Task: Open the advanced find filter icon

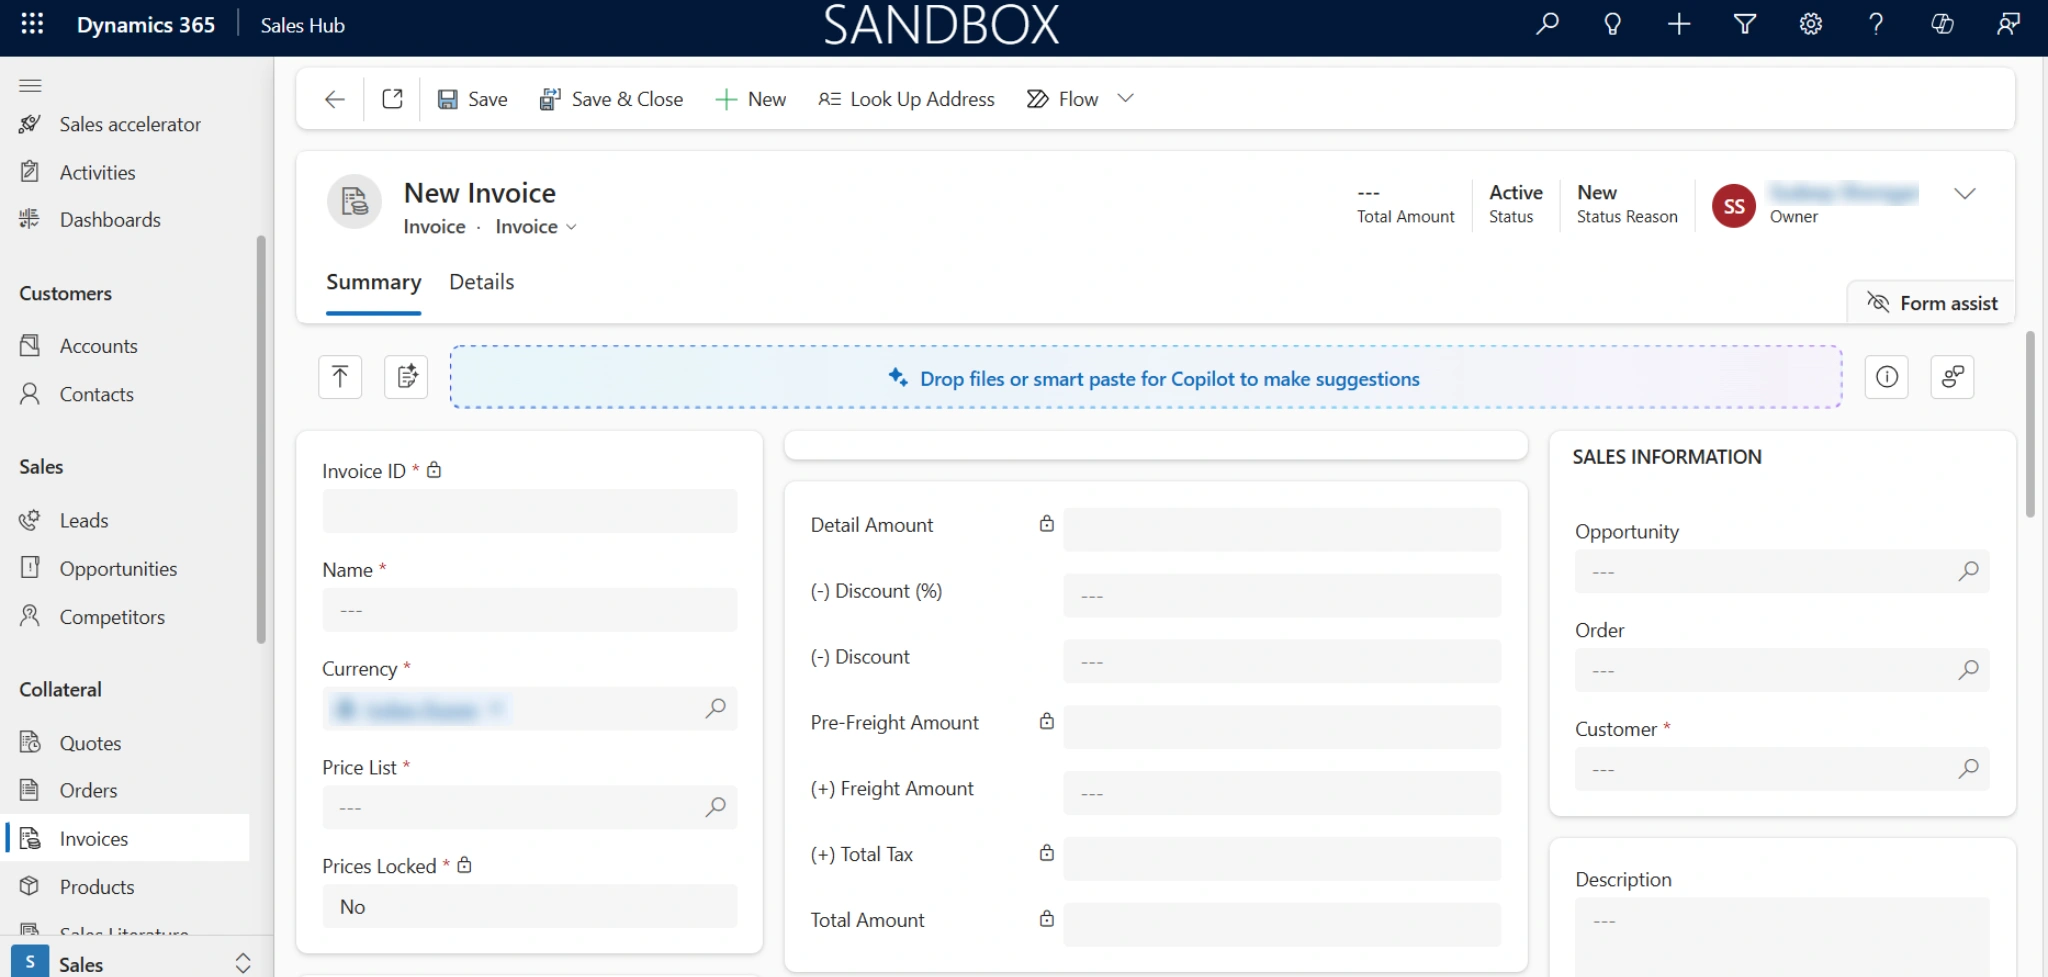Action: click(x=1744, y=24)
